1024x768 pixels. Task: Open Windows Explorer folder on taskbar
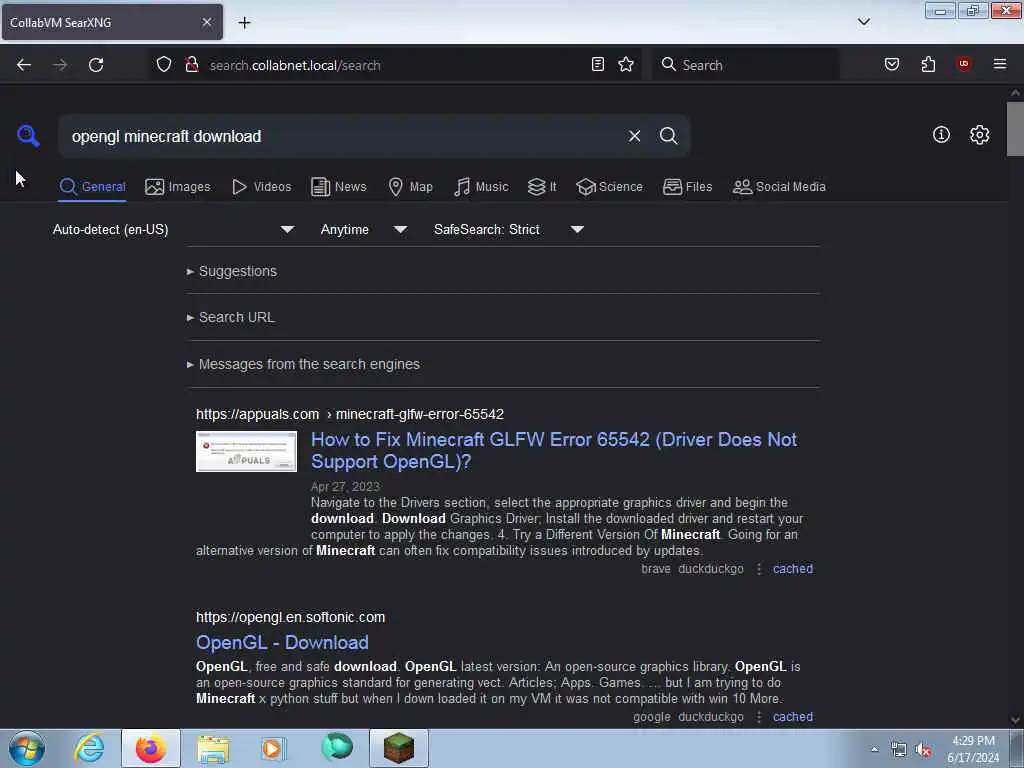tap(213, 748)
